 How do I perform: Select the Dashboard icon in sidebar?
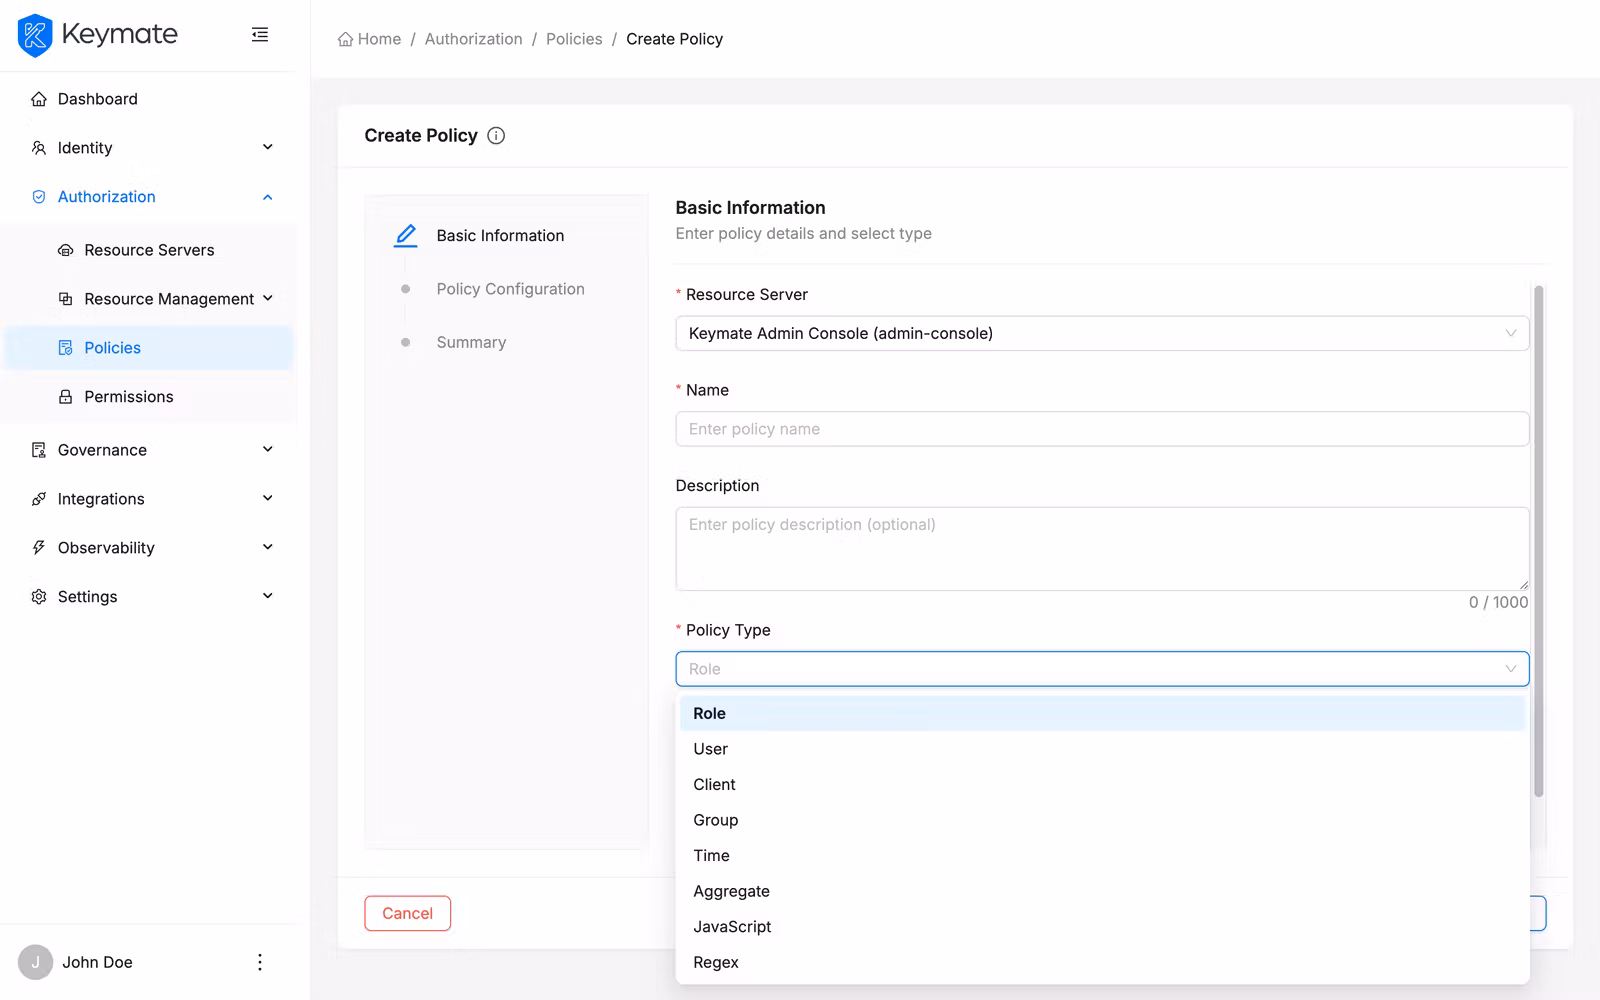point(38,98)
